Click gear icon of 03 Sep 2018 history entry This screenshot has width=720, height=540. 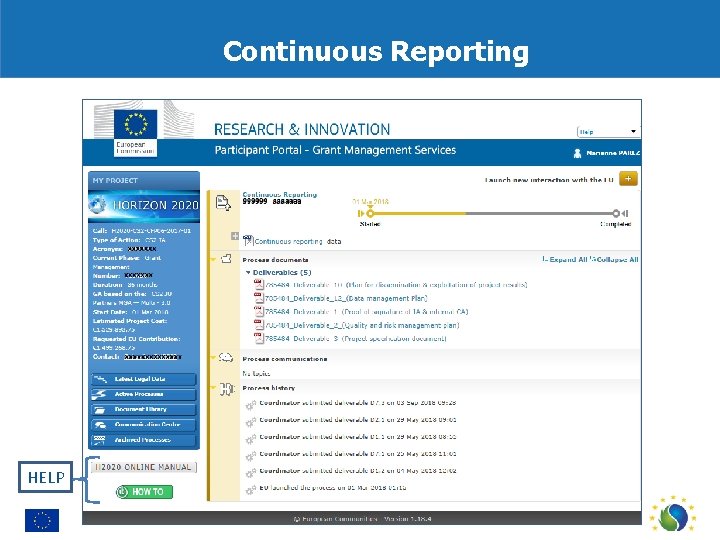tap(250, 405)
